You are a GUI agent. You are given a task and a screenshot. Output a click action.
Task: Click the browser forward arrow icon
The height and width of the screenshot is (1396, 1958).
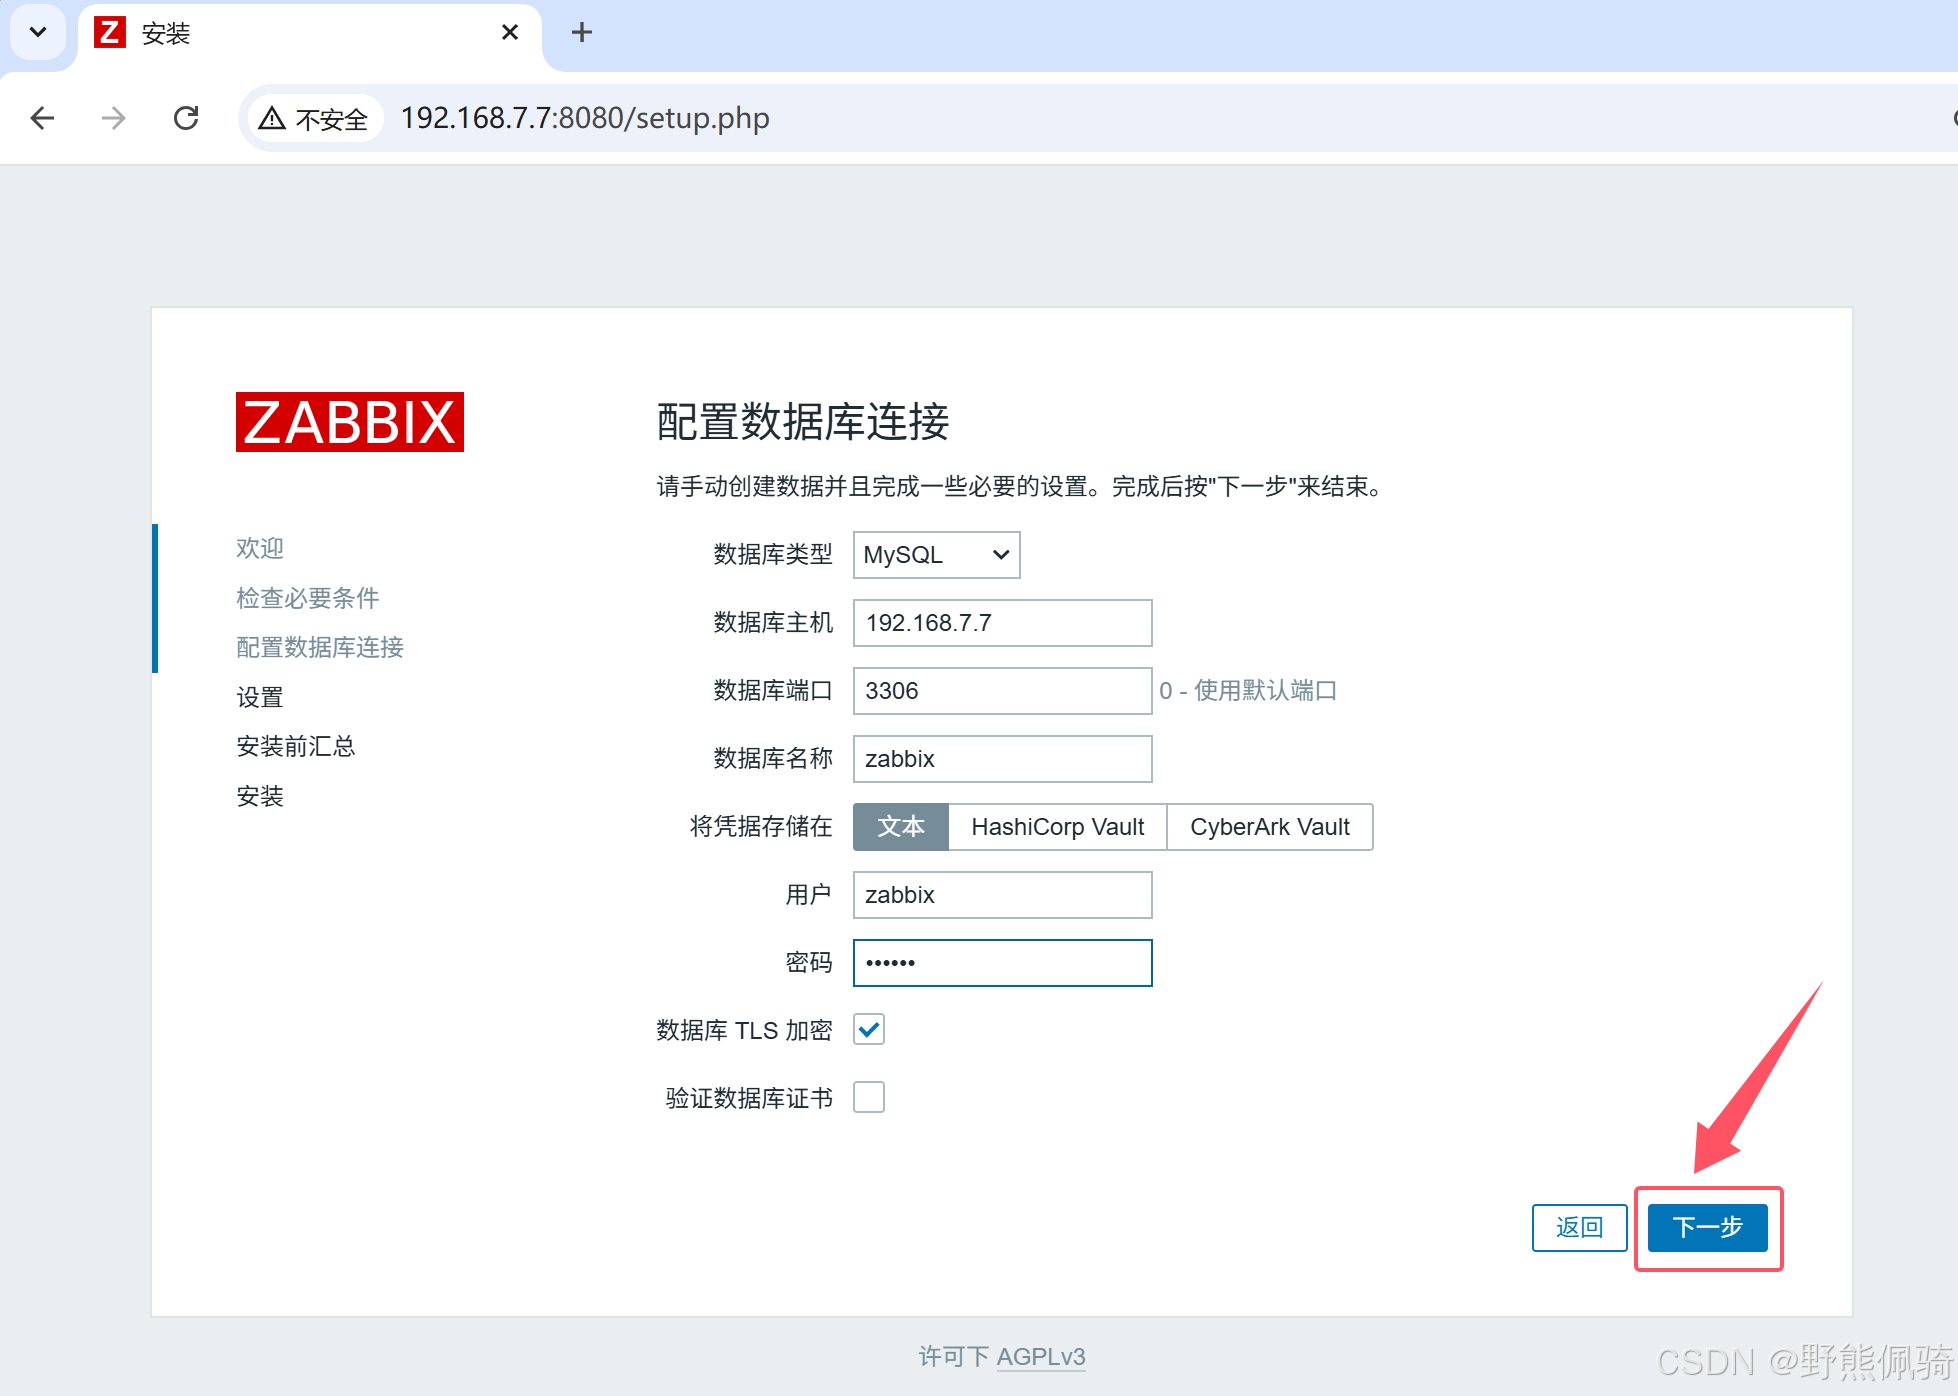(114, 118)
